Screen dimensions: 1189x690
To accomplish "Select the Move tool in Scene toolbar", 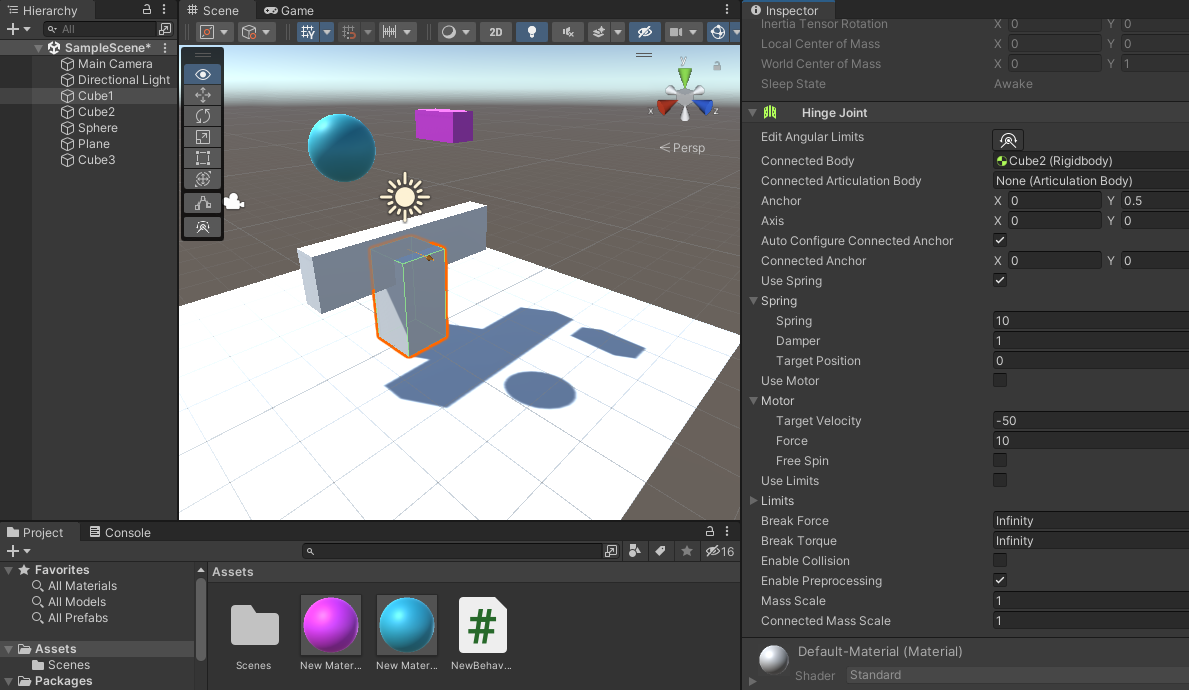I will 203,95.
